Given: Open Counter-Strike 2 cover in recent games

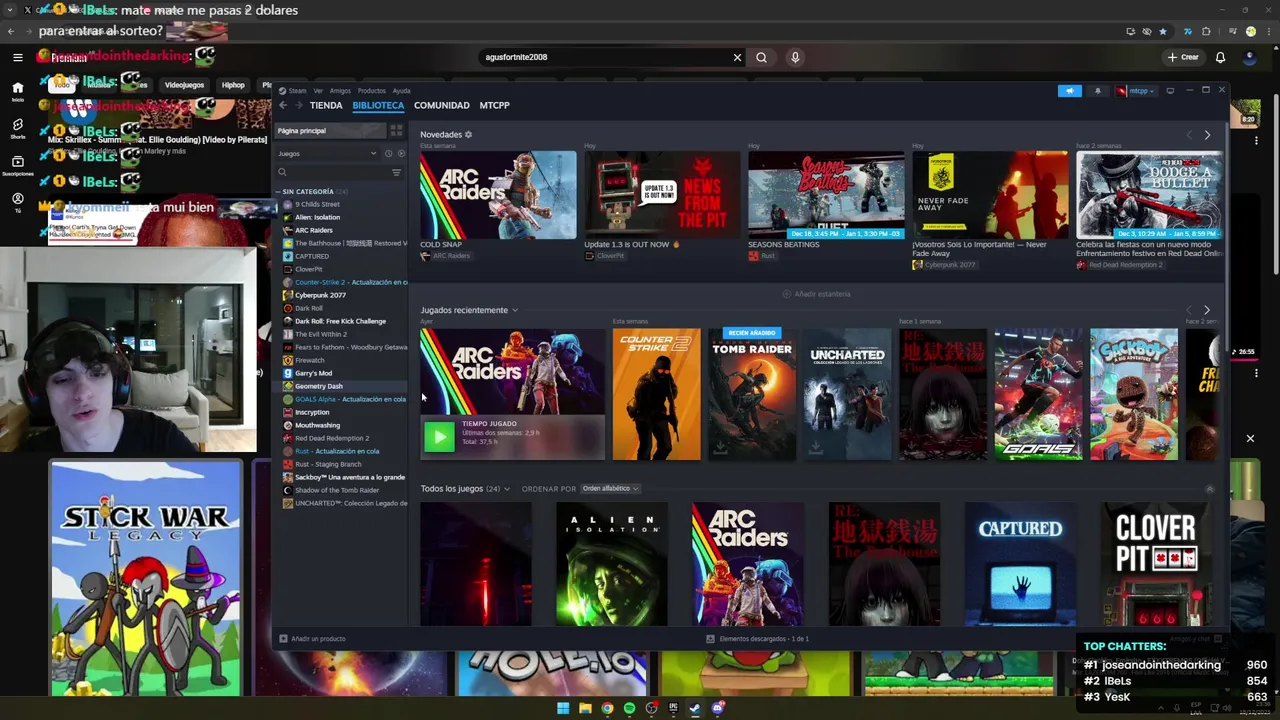Looking at the screenshot, I should [x=656, y=394].
